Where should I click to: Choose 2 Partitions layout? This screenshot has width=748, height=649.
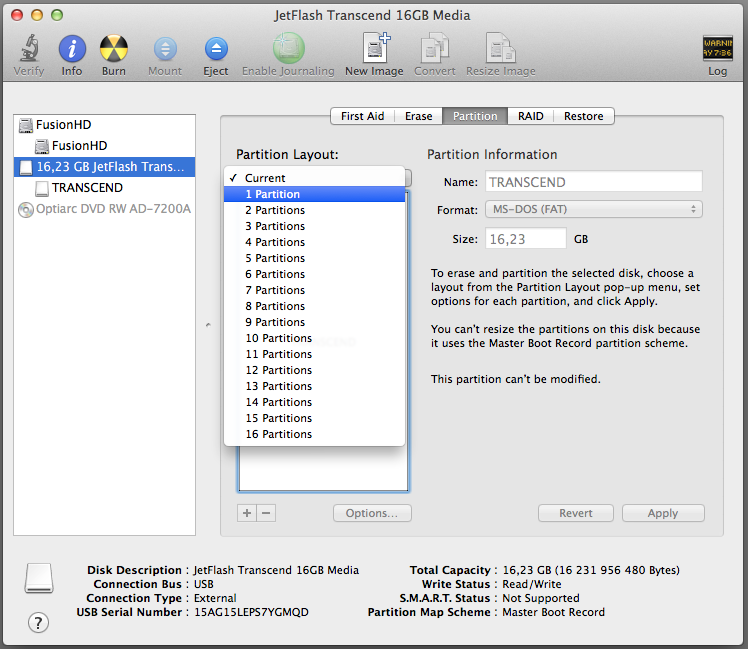tap(314, 210)
